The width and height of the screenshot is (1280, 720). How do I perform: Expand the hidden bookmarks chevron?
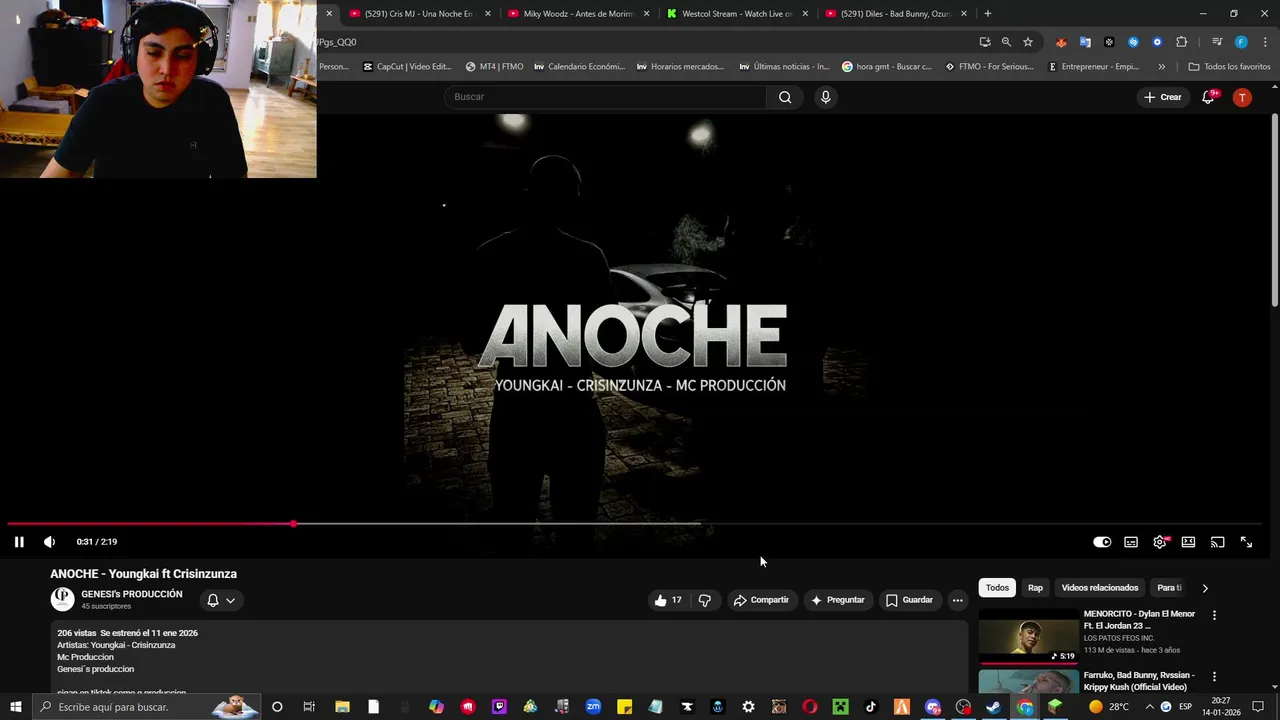tap(1161, 67)
